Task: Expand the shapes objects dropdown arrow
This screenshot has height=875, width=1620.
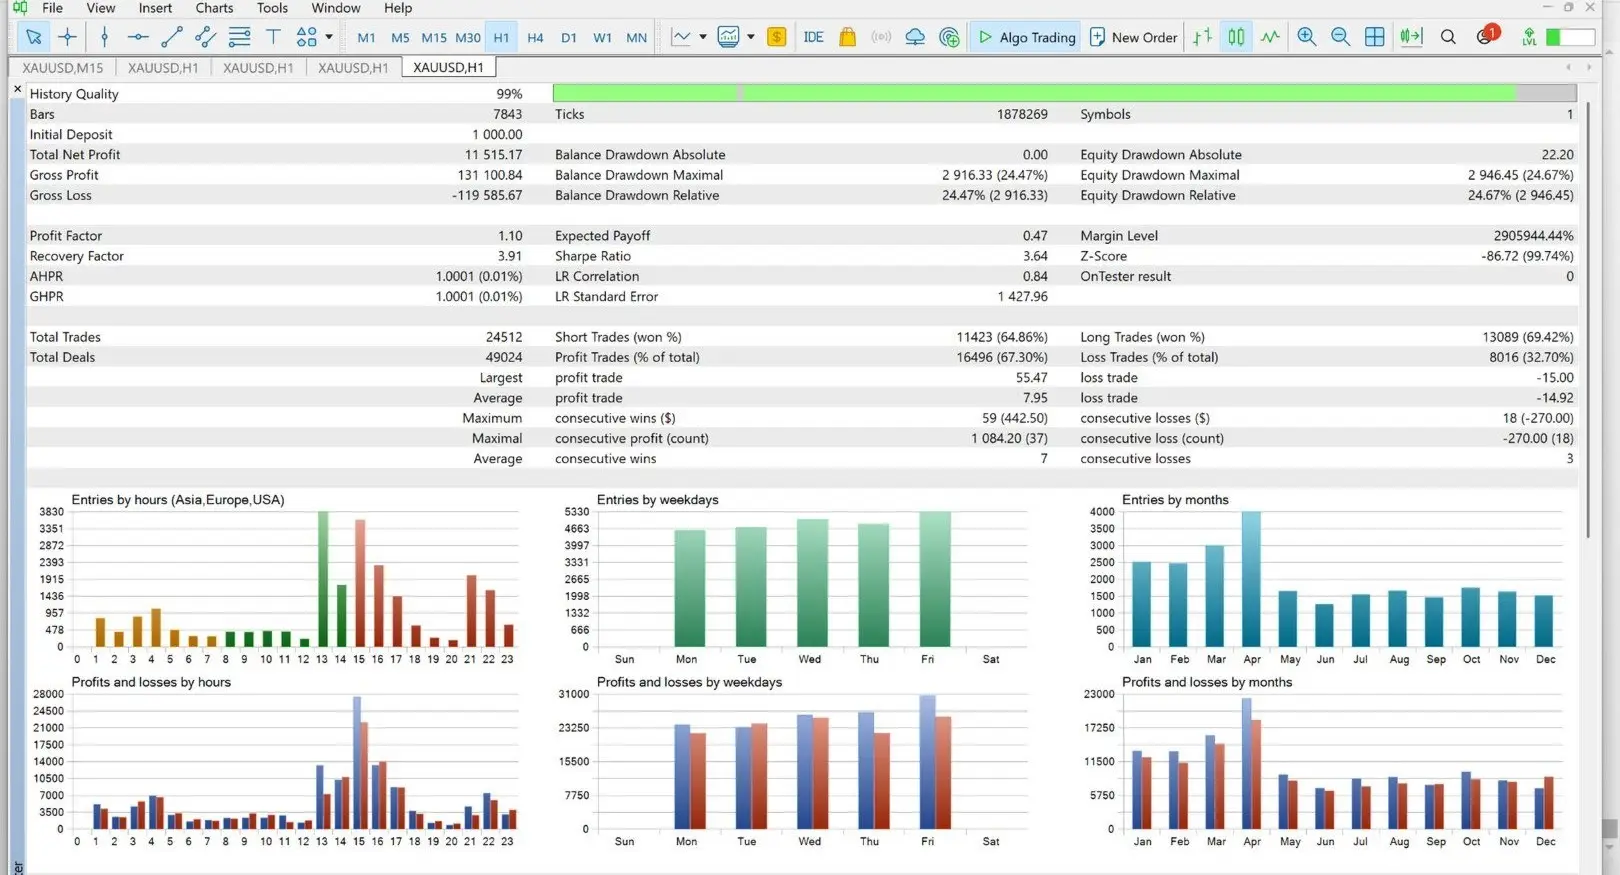Action: point(329,37)
